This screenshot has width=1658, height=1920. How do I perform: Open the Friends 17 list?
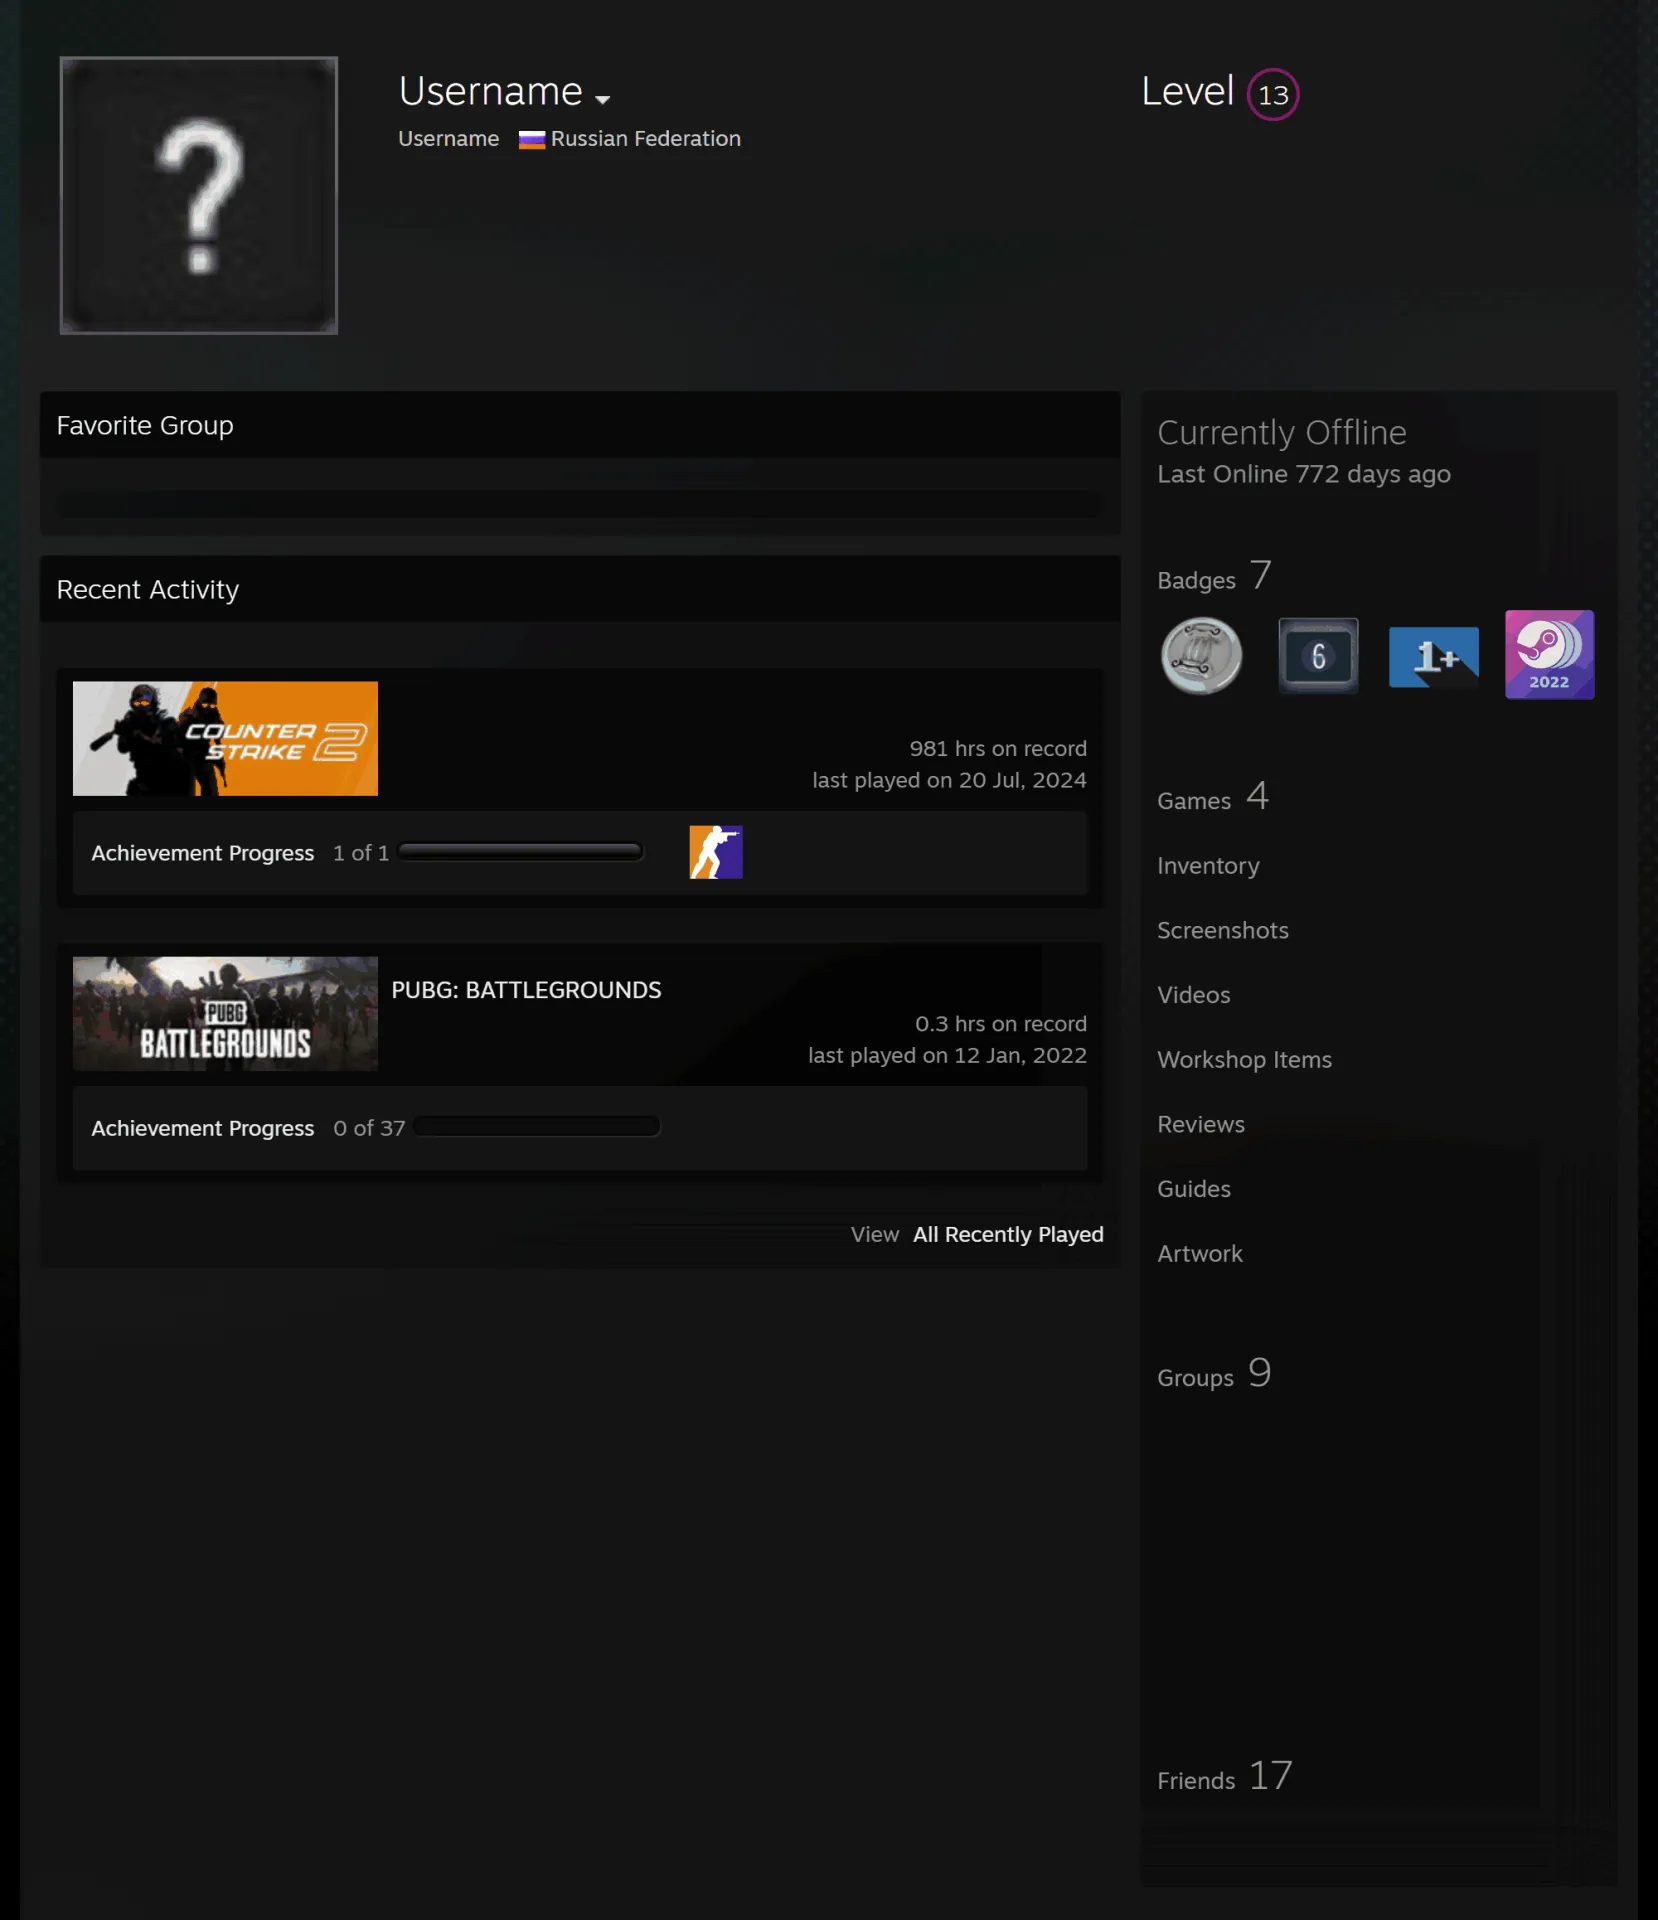click(1225, 1777)
